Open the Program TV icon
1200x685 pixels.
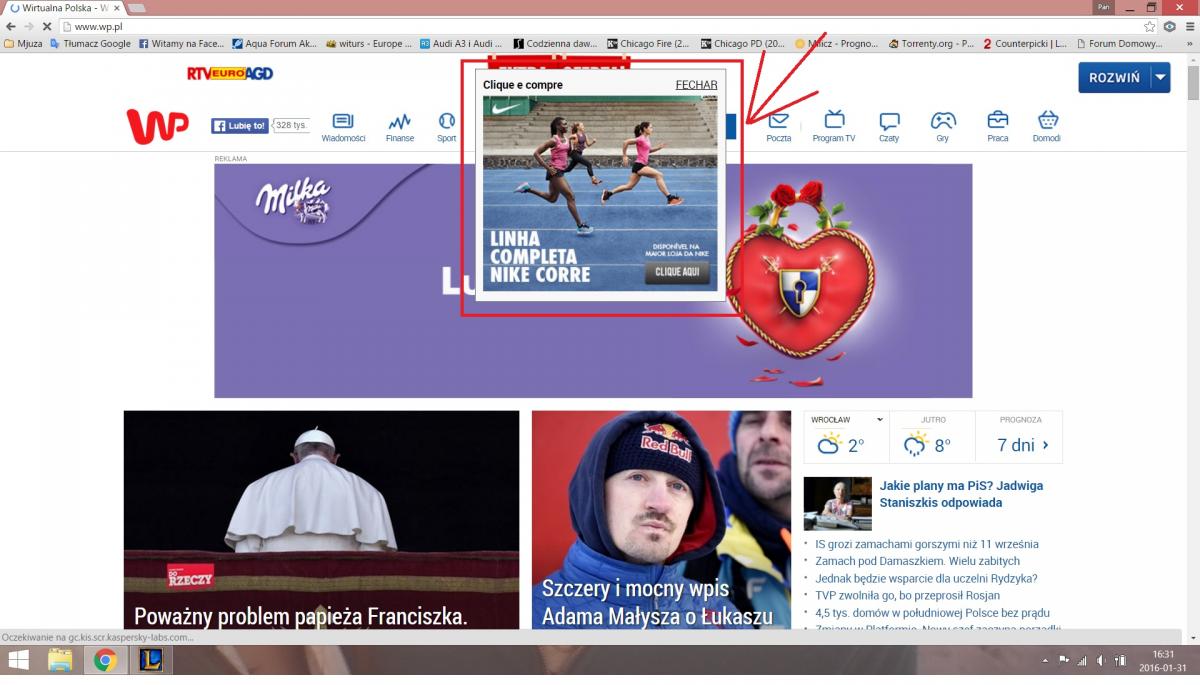click(x=834, y=127)
